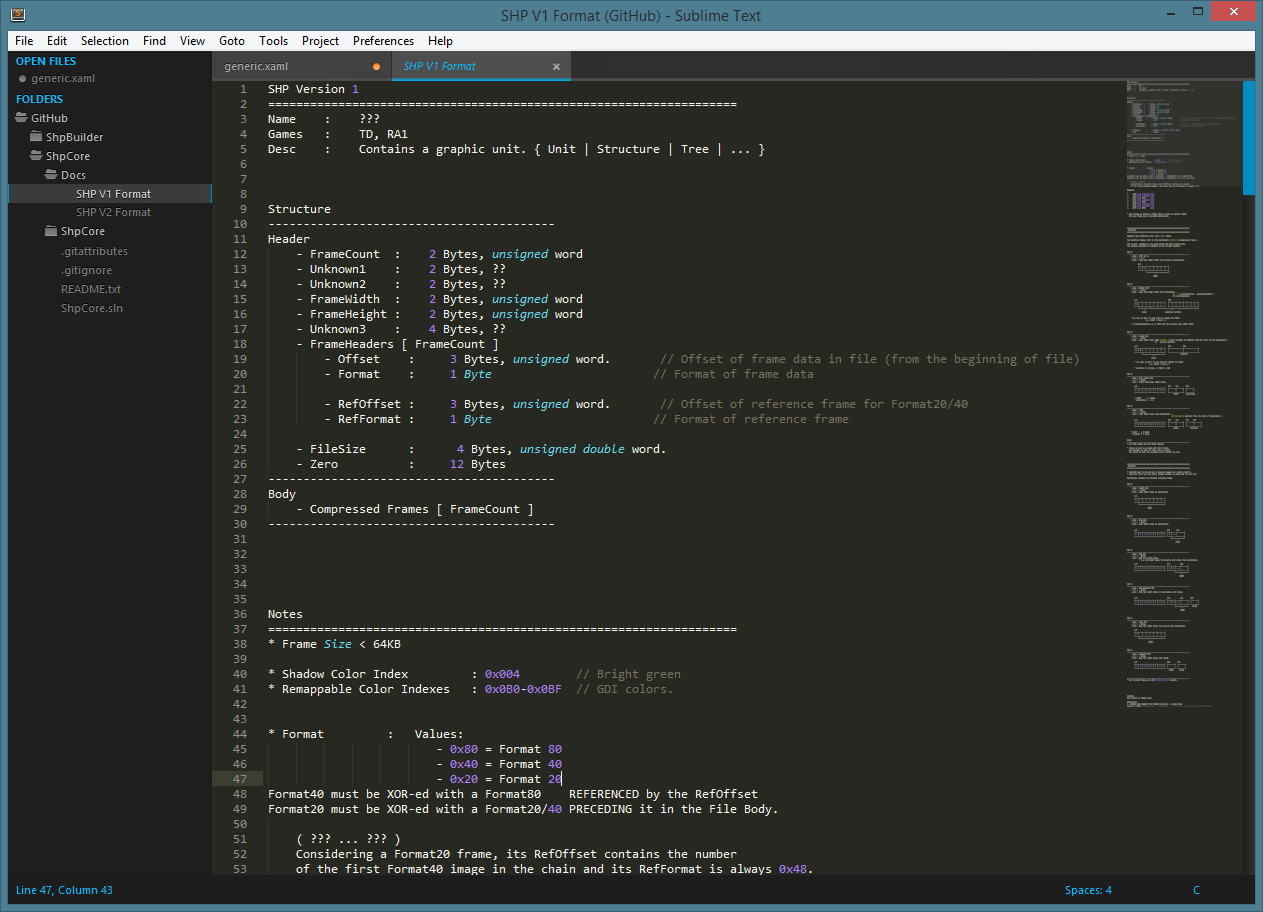
Task: Click 'Compressed Frames [ FrameCount ]' text
Action: pos(422,509)
